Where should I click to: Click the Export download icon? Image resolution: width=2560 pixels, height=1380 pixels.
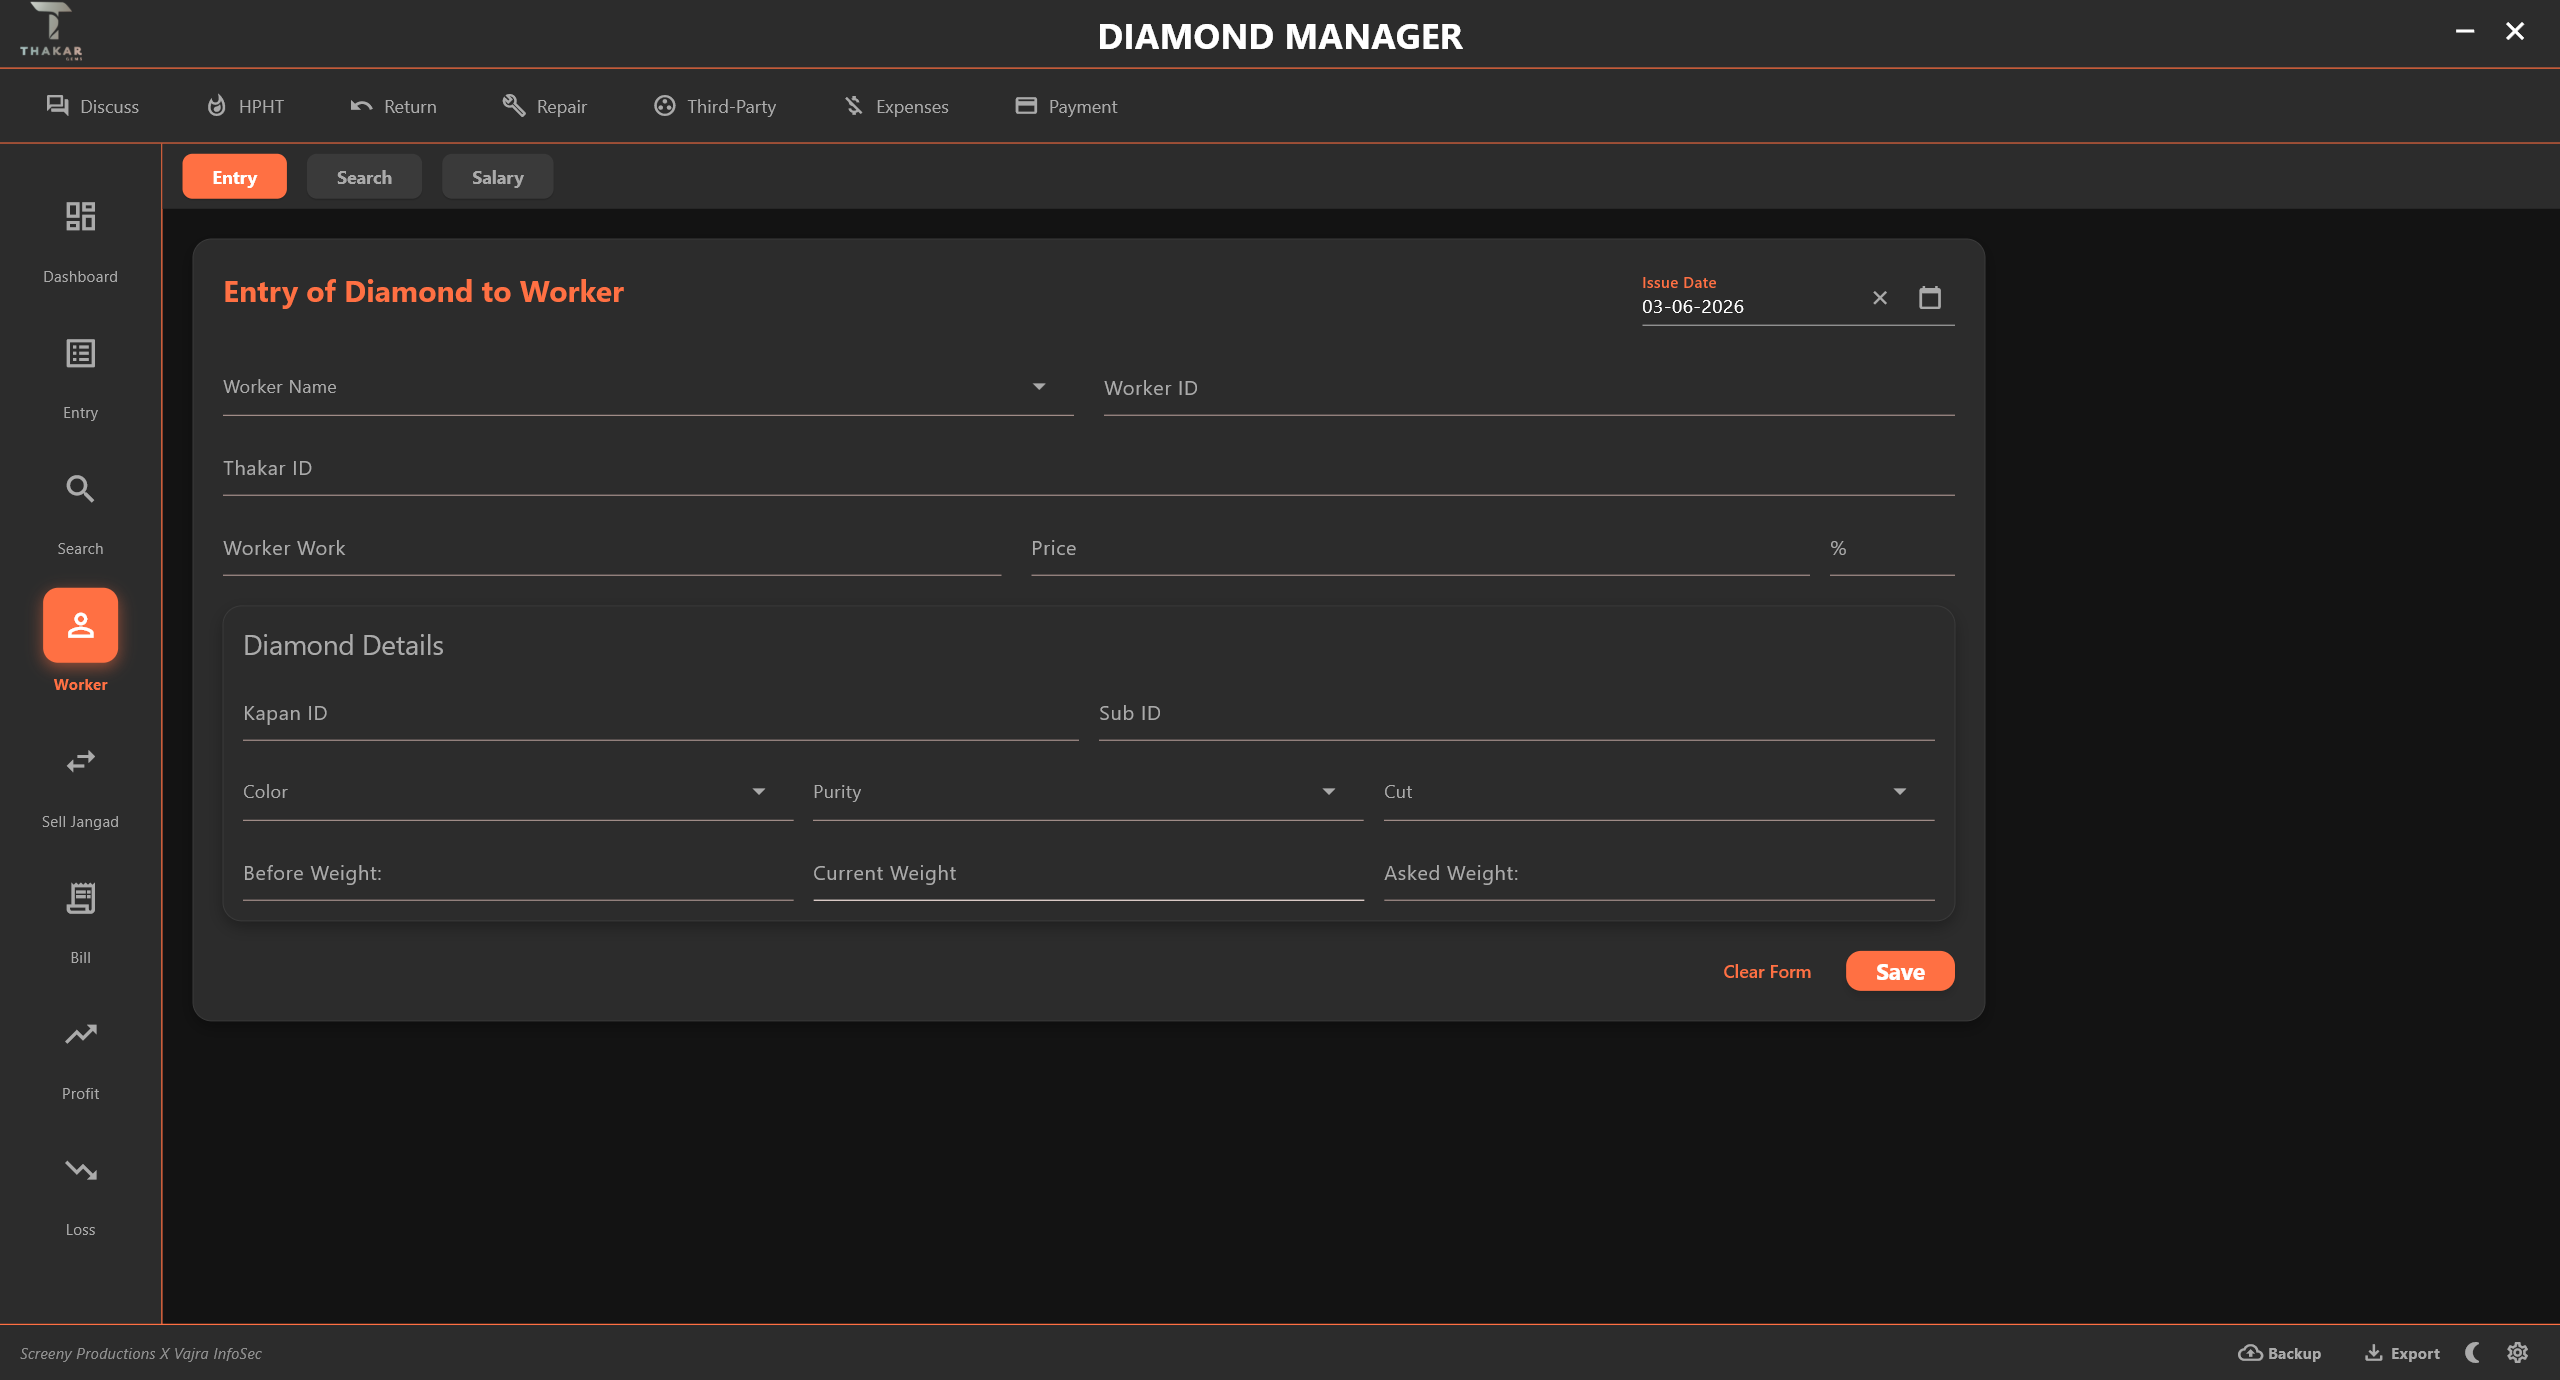(2373, 1353)
